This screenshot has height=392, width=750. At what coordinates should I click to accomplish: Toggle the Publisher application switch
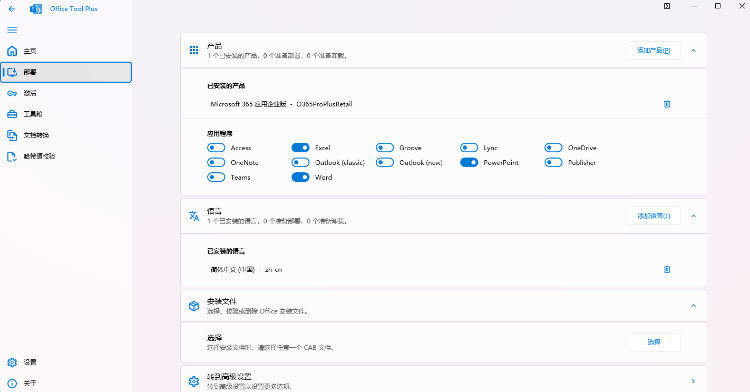[553, 163]
